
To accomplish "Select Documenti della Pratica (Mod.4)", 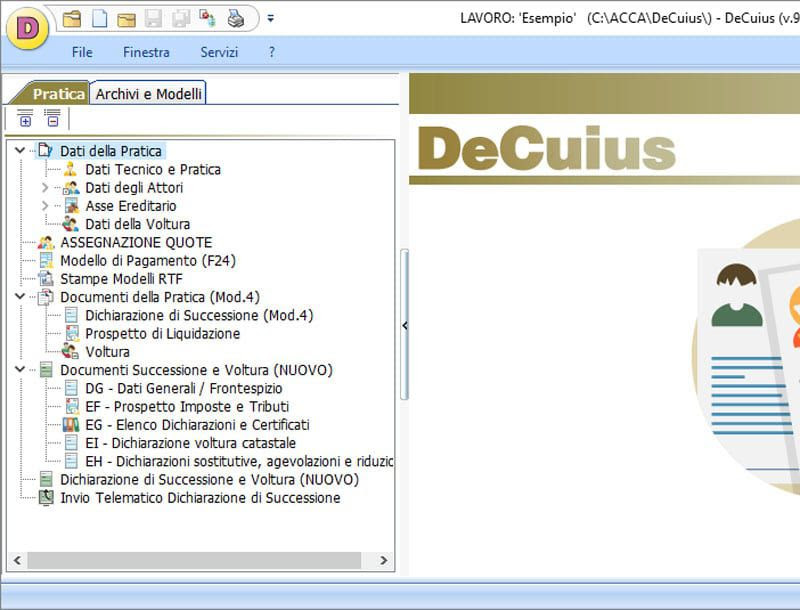I will tap(160, 297).
